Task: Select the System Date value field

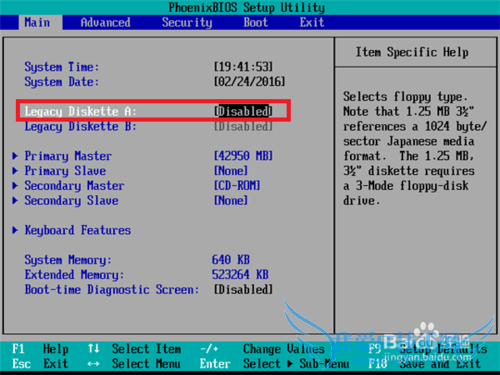Action: (x=250, y=82)
